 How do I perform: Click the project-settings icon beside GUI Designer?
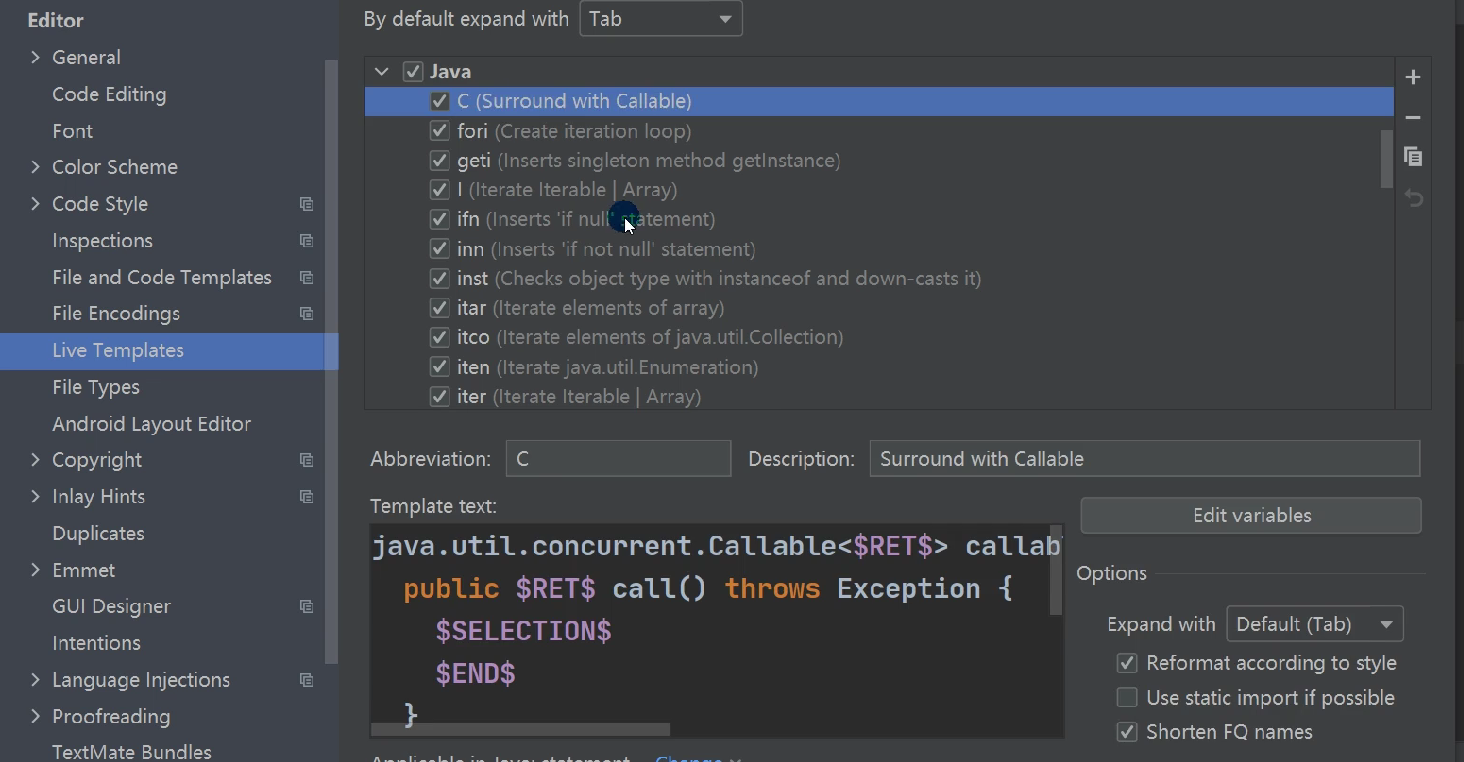pyautogui.click(x=306, y=607)
